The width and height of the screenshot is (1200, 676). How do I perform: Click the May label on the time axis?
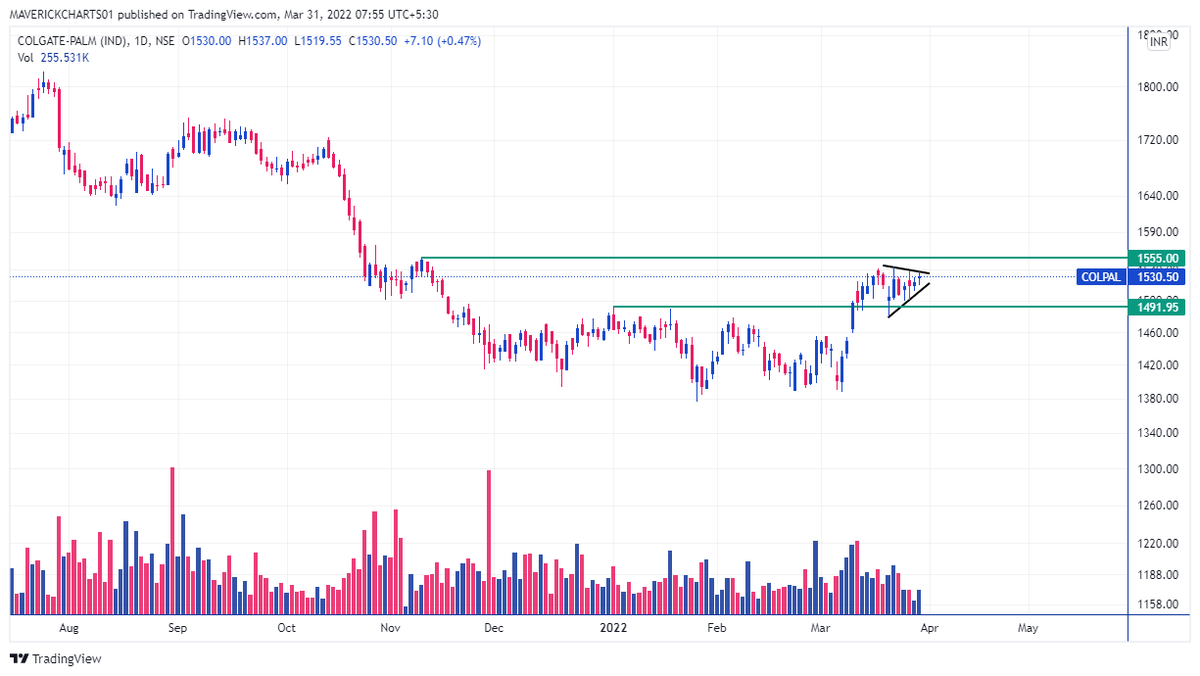pos(1028,629)
